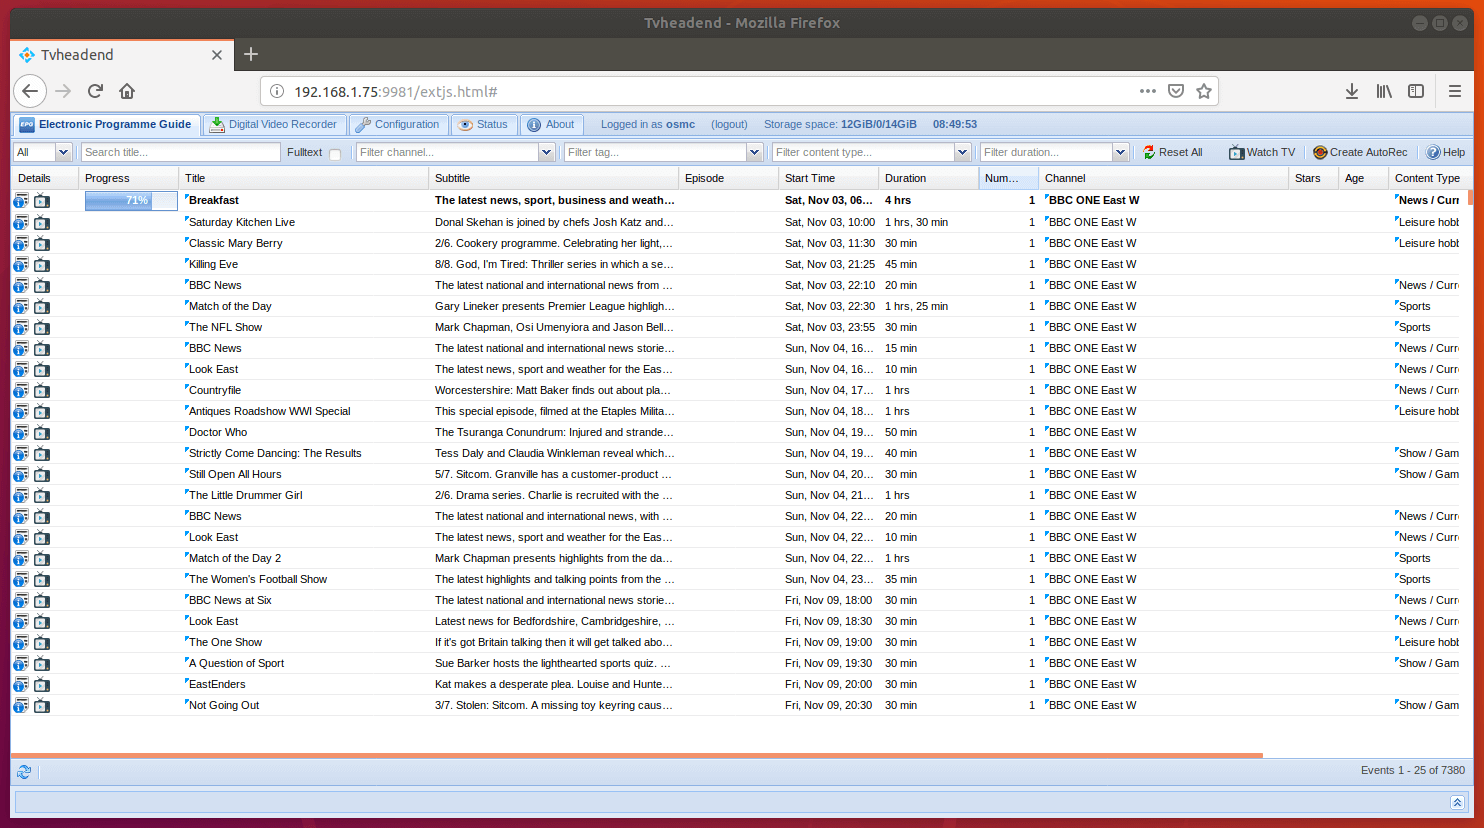The width and height of the screenshot is (1484, 828).
Task: Open Watch TV player
Action: pos(1262,152)
